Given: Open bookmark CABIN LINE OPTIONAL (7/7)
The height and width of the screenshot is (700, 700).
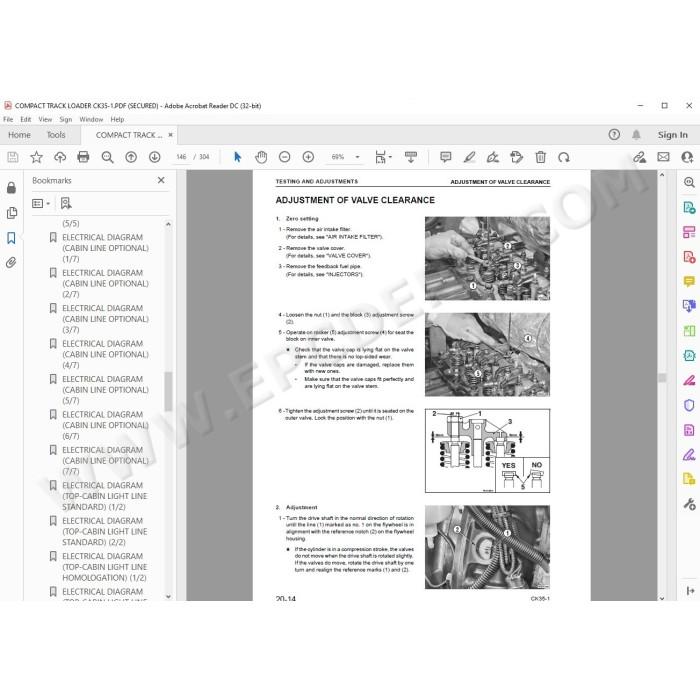Looking at the screenshot, I should (105, 461).
